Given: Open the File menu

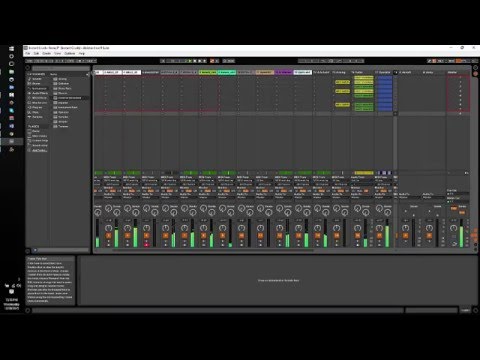Looking at the screenshot, I should tap(28, 53).
